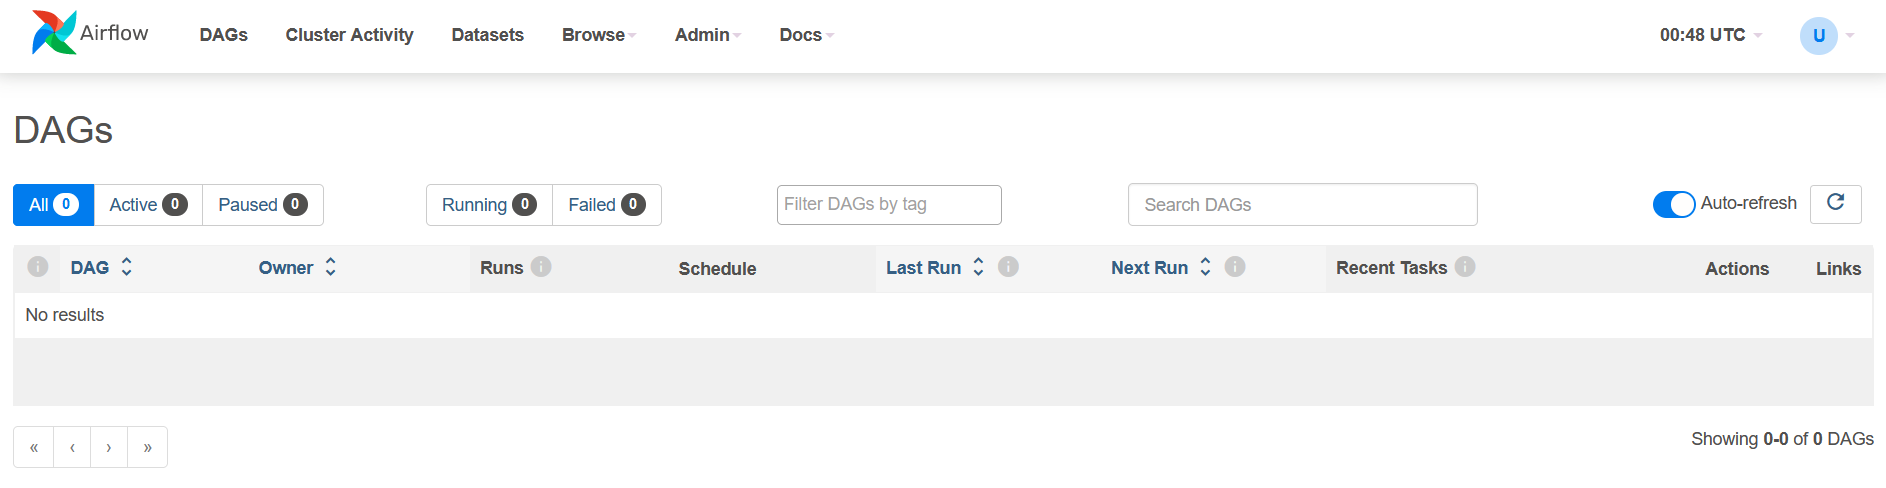Expand the Admin menu
The height and width of the screenshot is (488, 1886).
coord(707,35)
